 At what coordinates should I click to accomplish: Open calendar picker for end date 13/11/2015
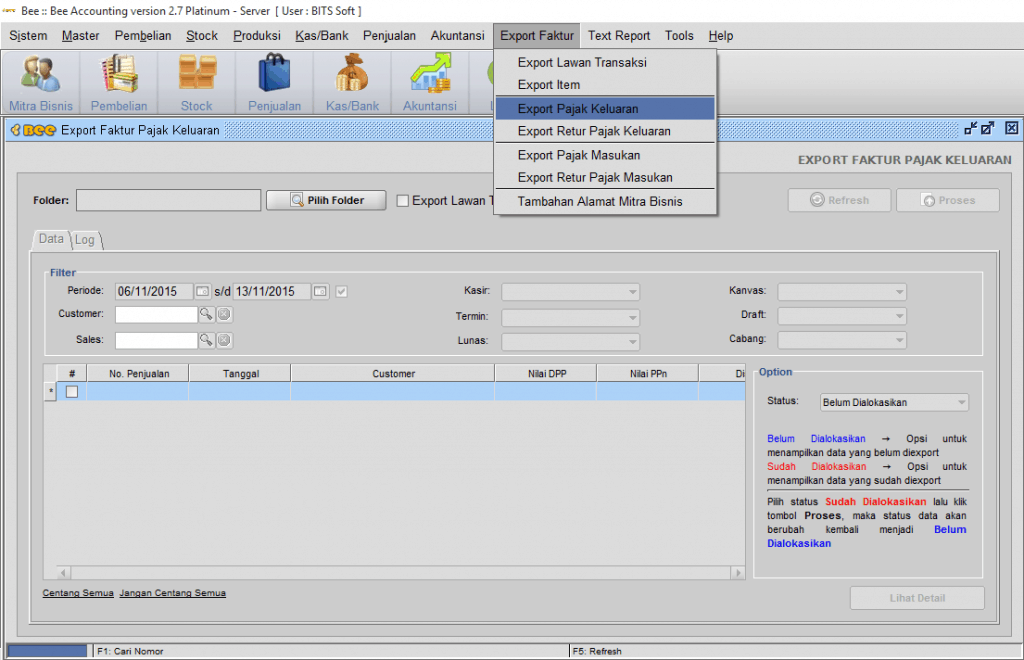[x=320, y=291]
